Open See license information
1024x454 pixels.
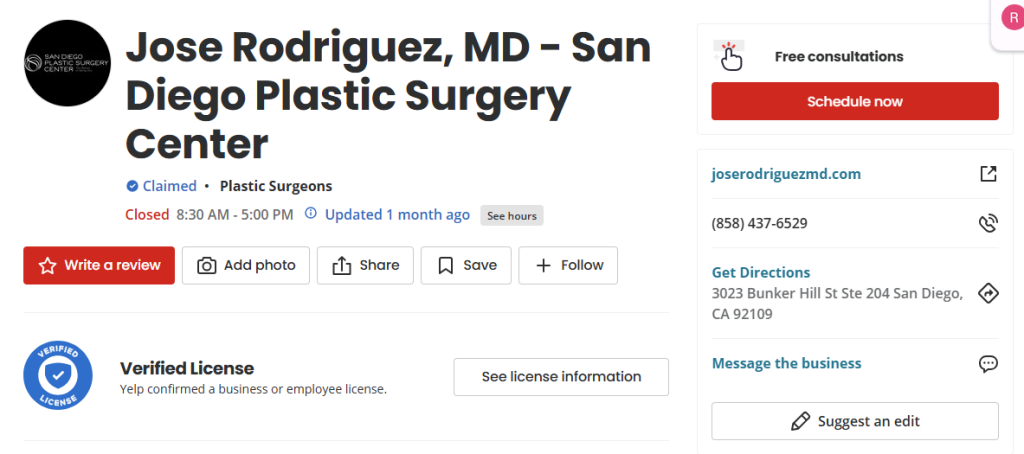click(x=561, y=377)
